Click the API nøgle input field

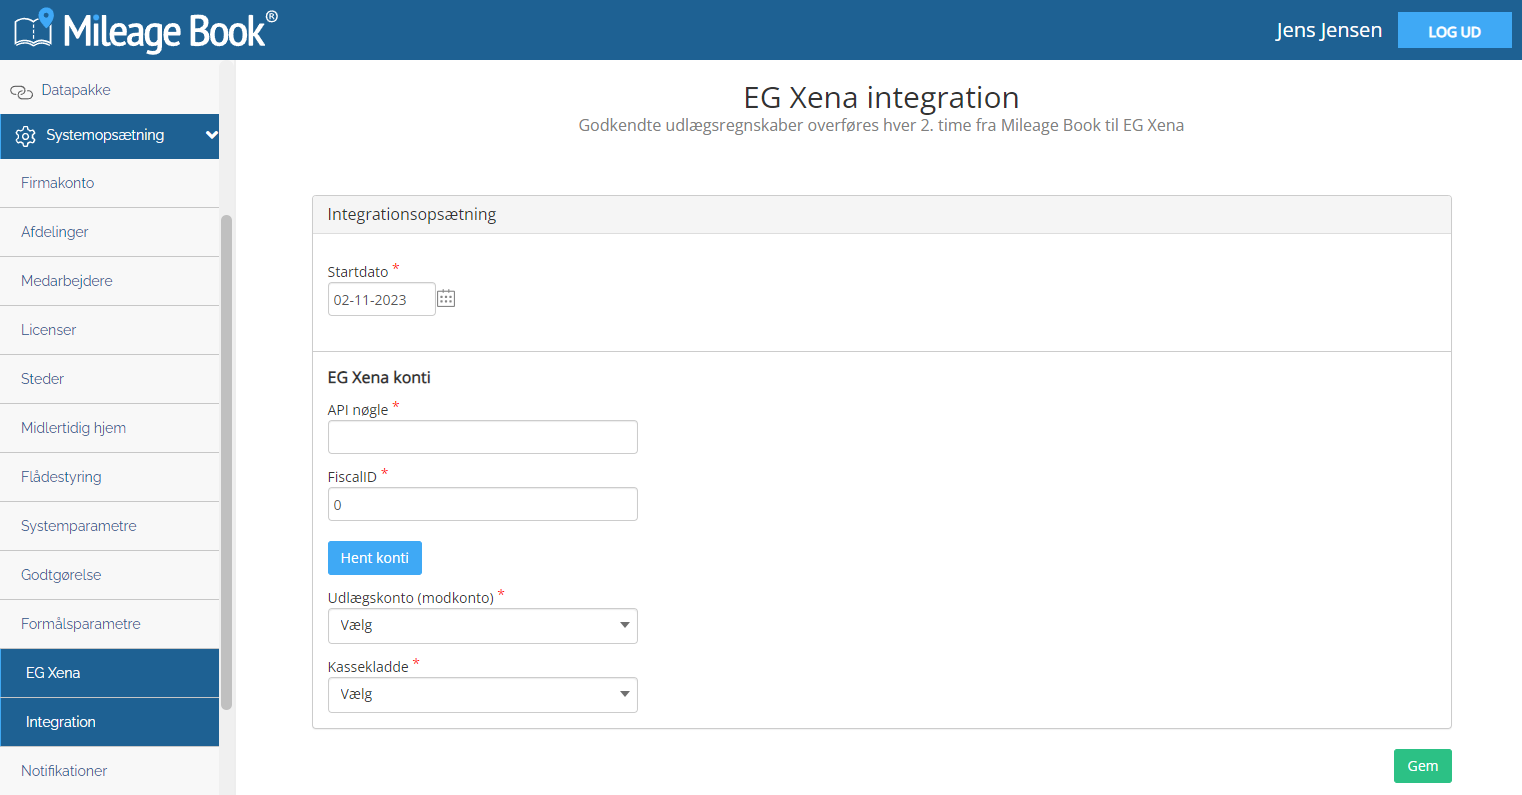483,437
